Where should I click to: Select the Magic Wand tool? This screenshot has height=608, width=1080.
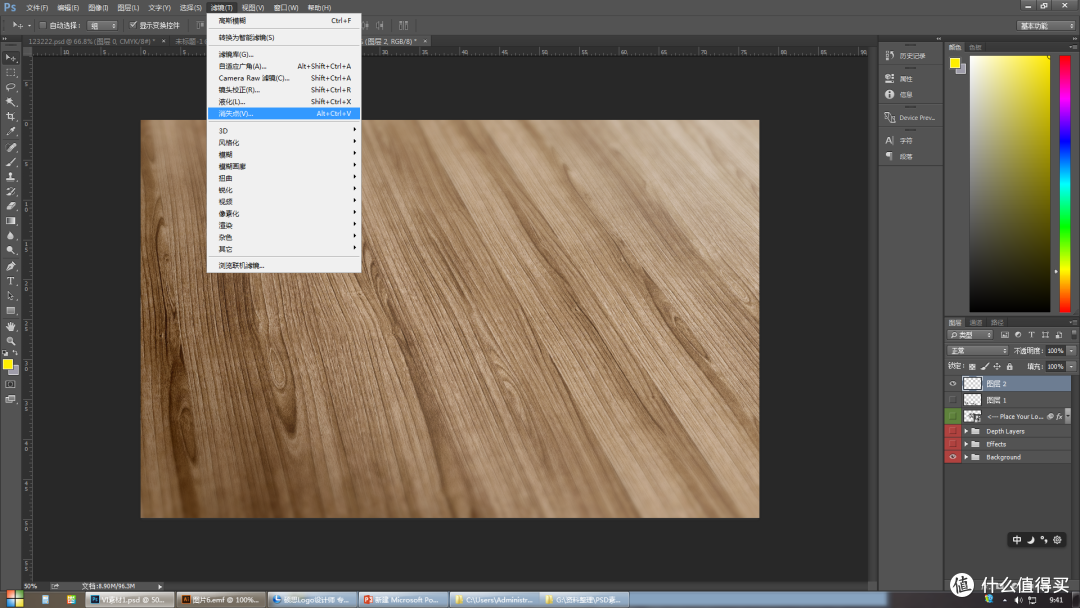(10, 102)
